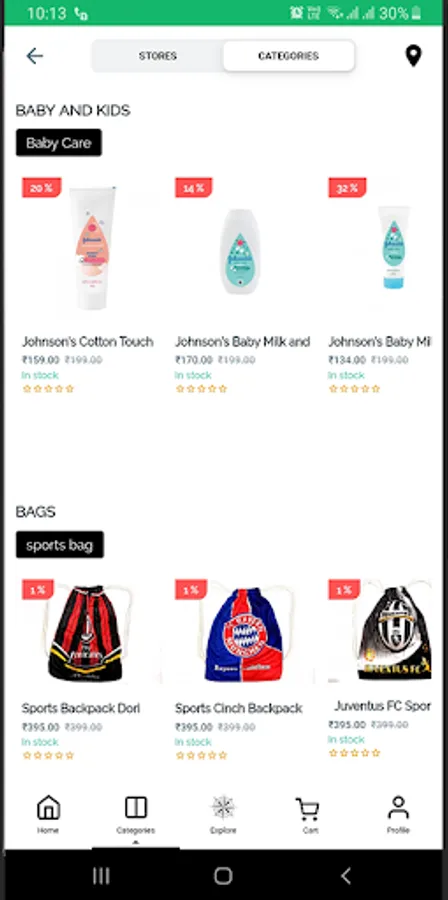This screenshot has width=448, height=900.
Task: Open Johnson's Baby Milk and product image
Action: (x=240, y=251)
